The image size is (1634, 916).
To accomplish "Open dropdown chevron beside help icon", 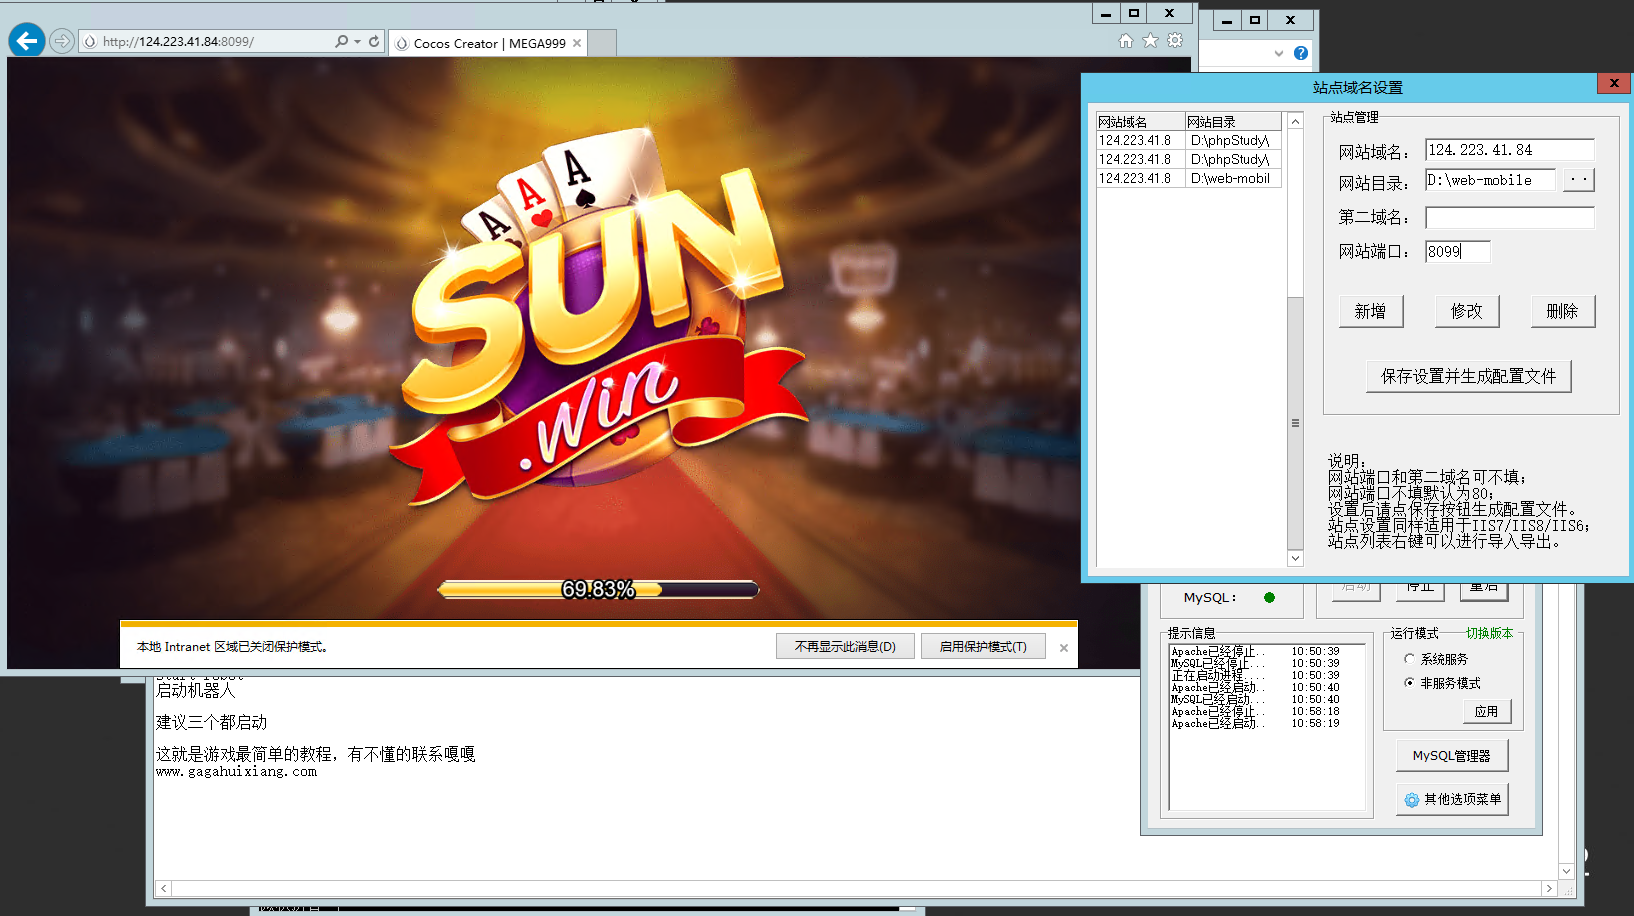I will pos(1279,53).
